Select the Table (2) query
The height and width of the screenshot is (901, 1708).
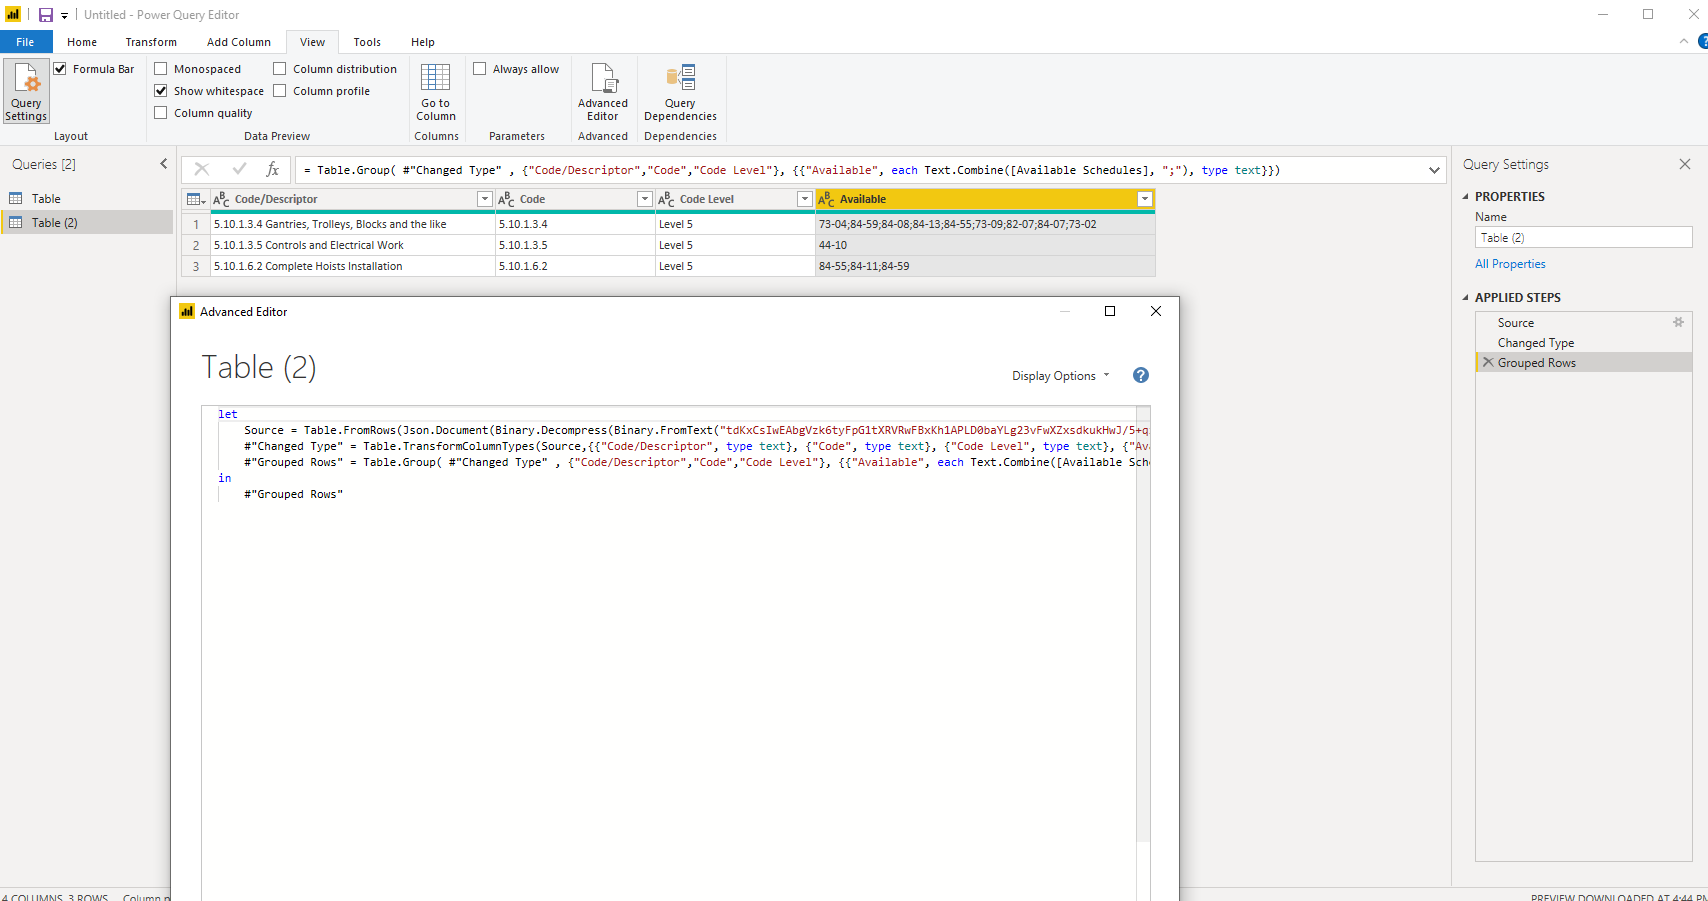(x=87, y=222)
